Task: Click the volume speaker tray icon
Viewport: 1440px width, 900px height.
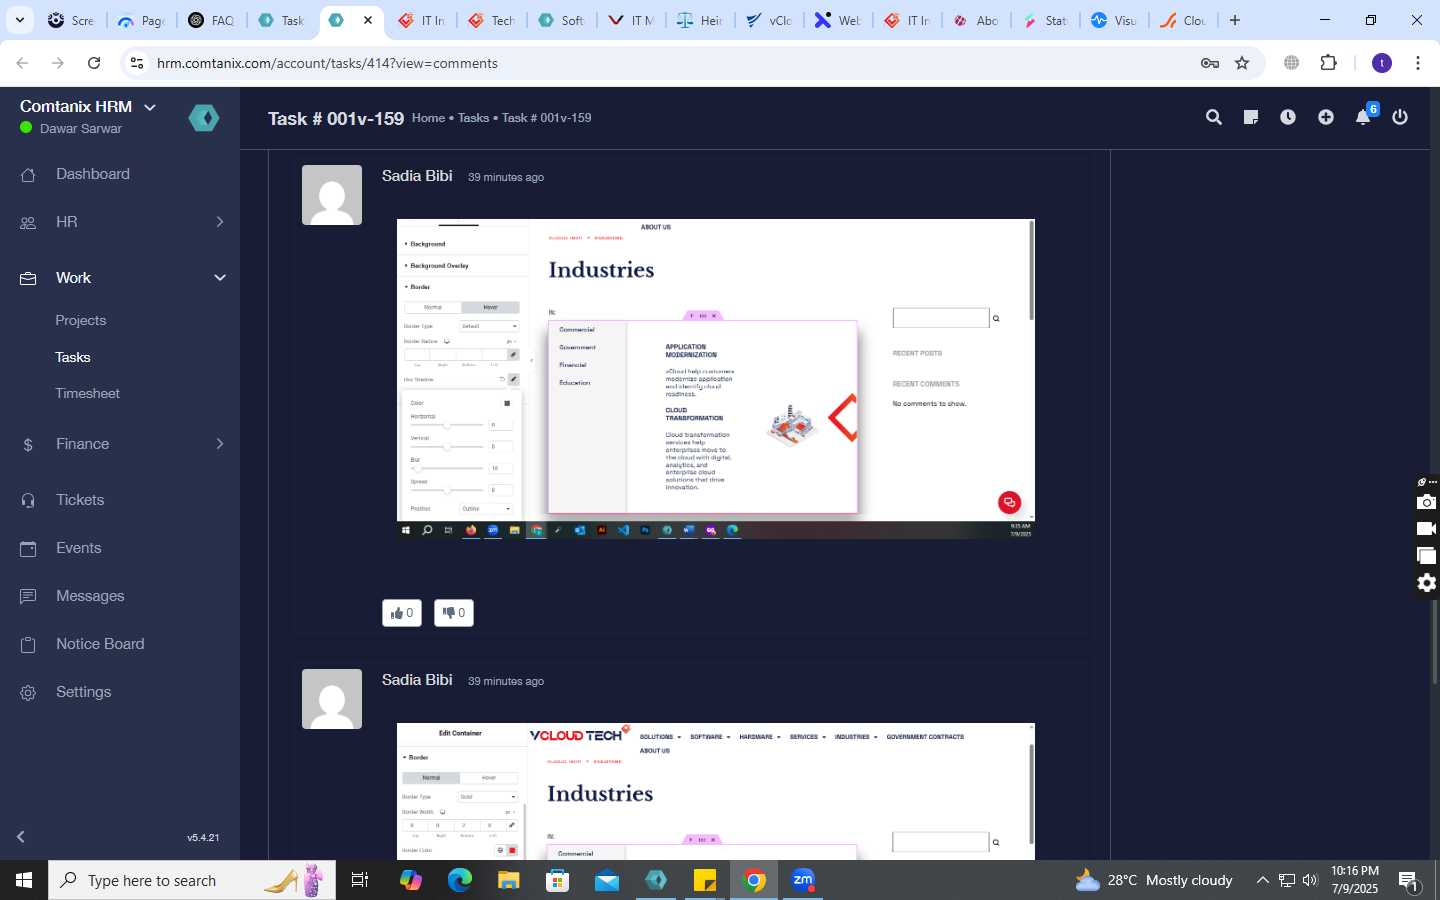Action: click(x=1310, y=881)
